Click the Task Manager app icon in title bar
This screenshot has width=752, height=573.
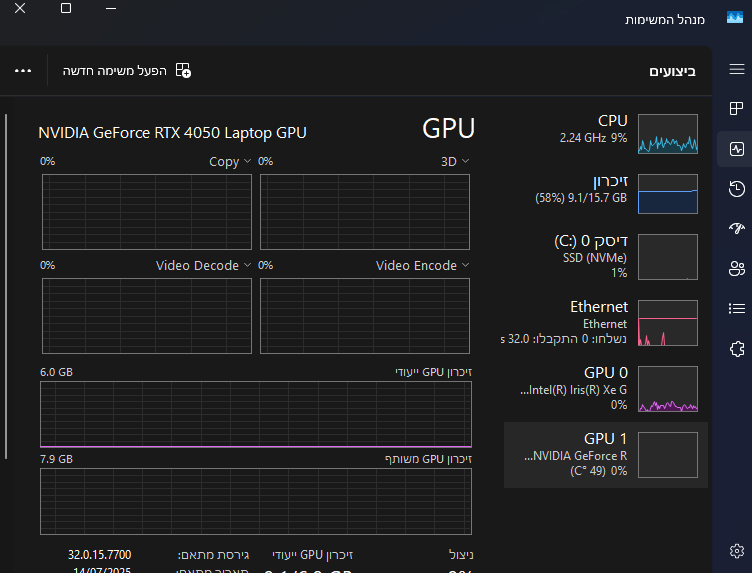click(735, 18)
